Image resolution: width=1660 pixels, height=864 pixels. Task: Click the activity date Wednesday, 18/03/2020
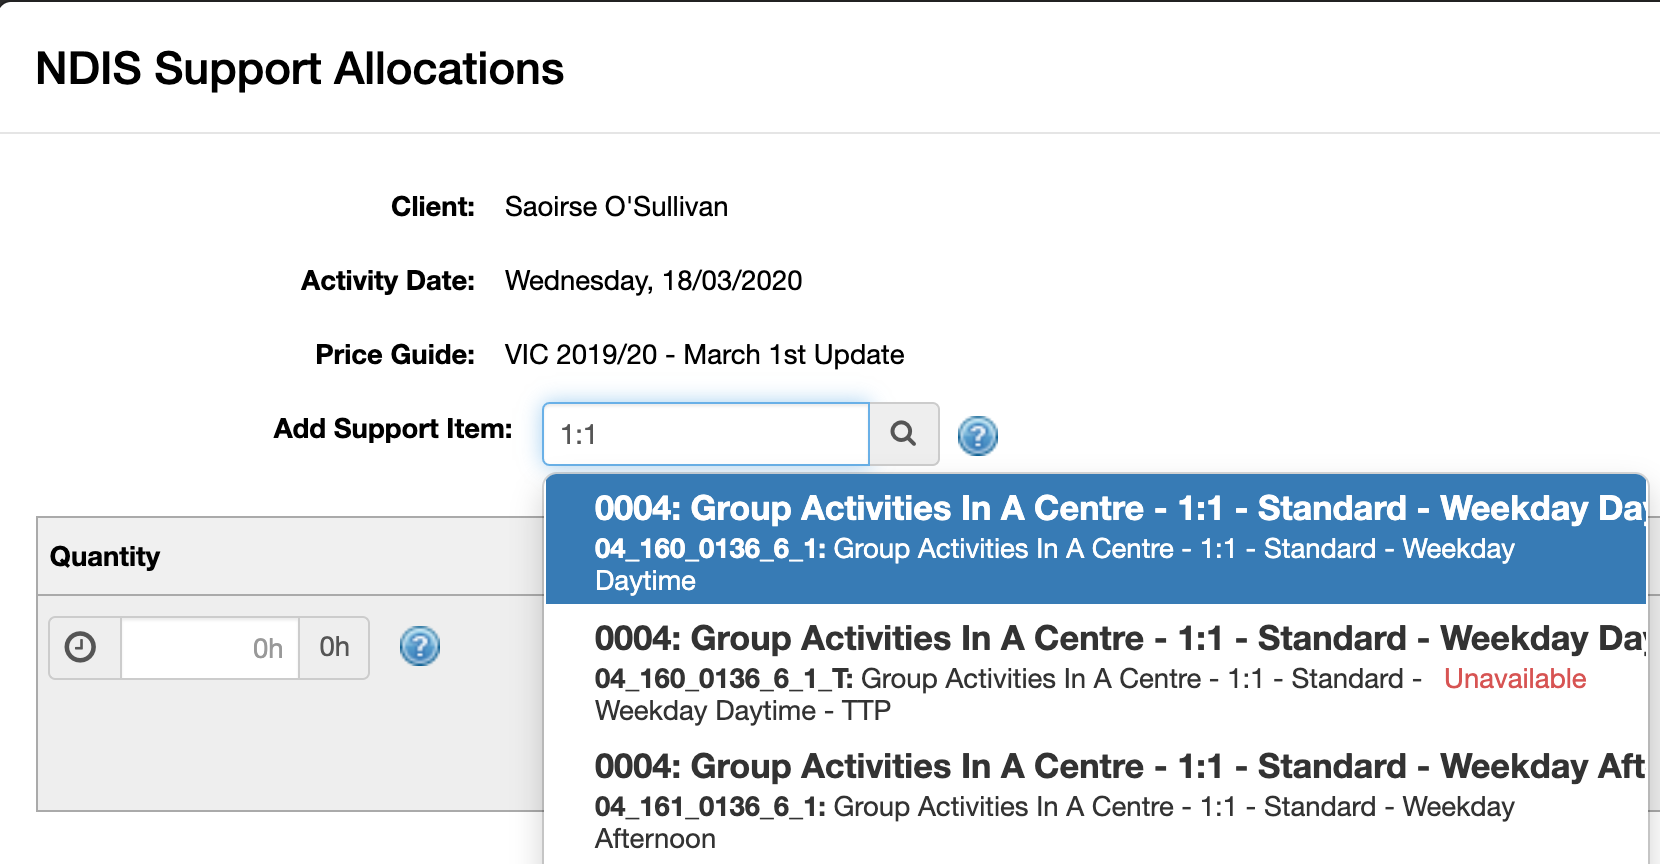tap(654, 281)
